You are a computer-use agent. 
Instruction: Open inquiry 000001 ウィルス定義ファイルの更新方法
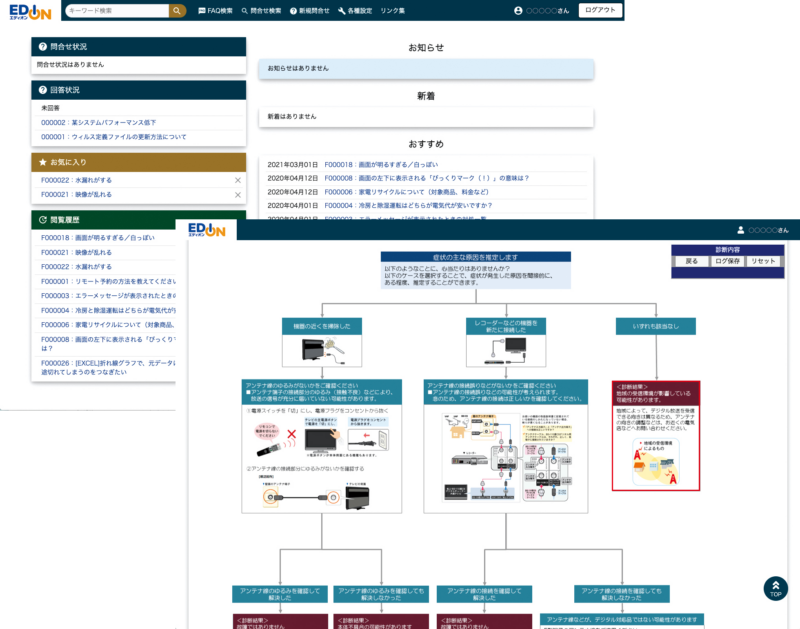pyautogui.click(x=113, y=137)
